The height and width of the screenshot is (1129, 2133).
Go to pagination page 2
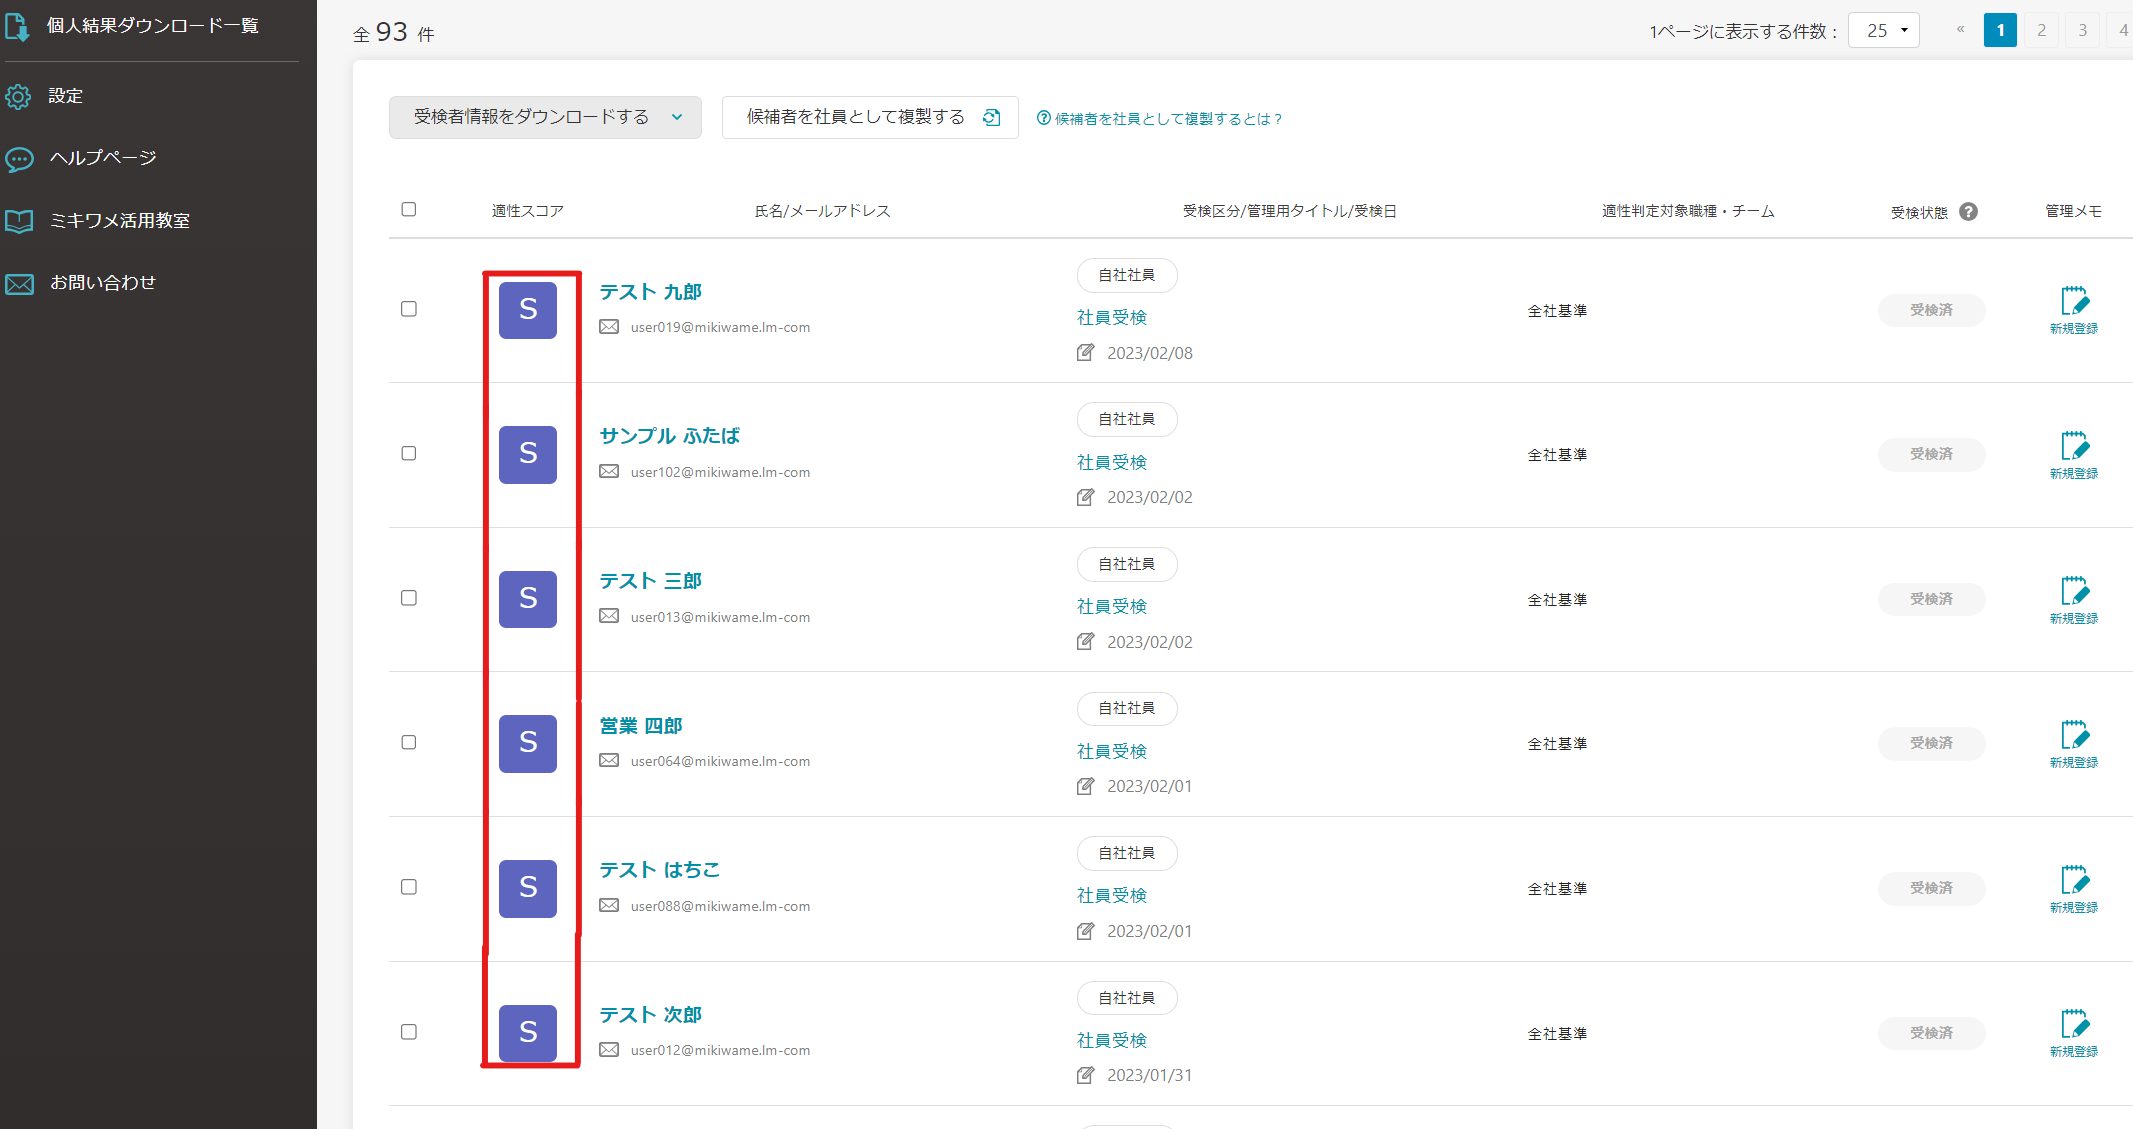coord(2041,30)
